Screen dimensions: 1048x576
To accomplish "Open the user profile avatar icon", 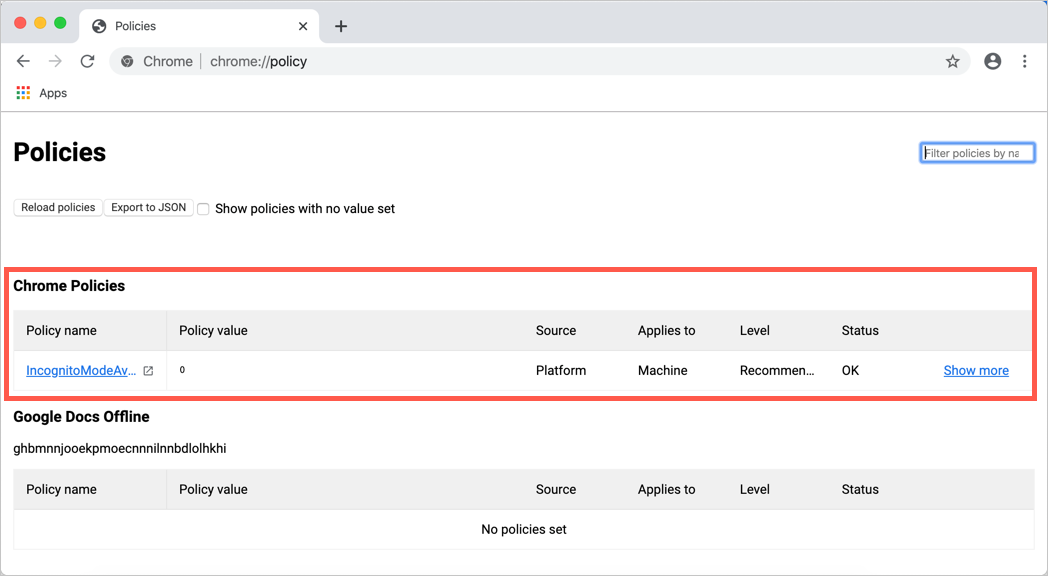I will click(992, 61).
